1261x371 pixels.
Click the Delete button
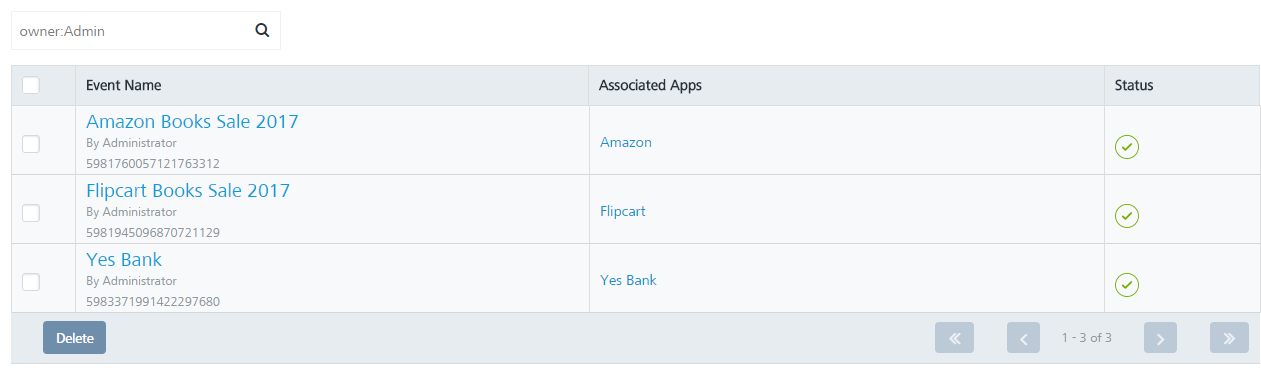pos(74,338)
